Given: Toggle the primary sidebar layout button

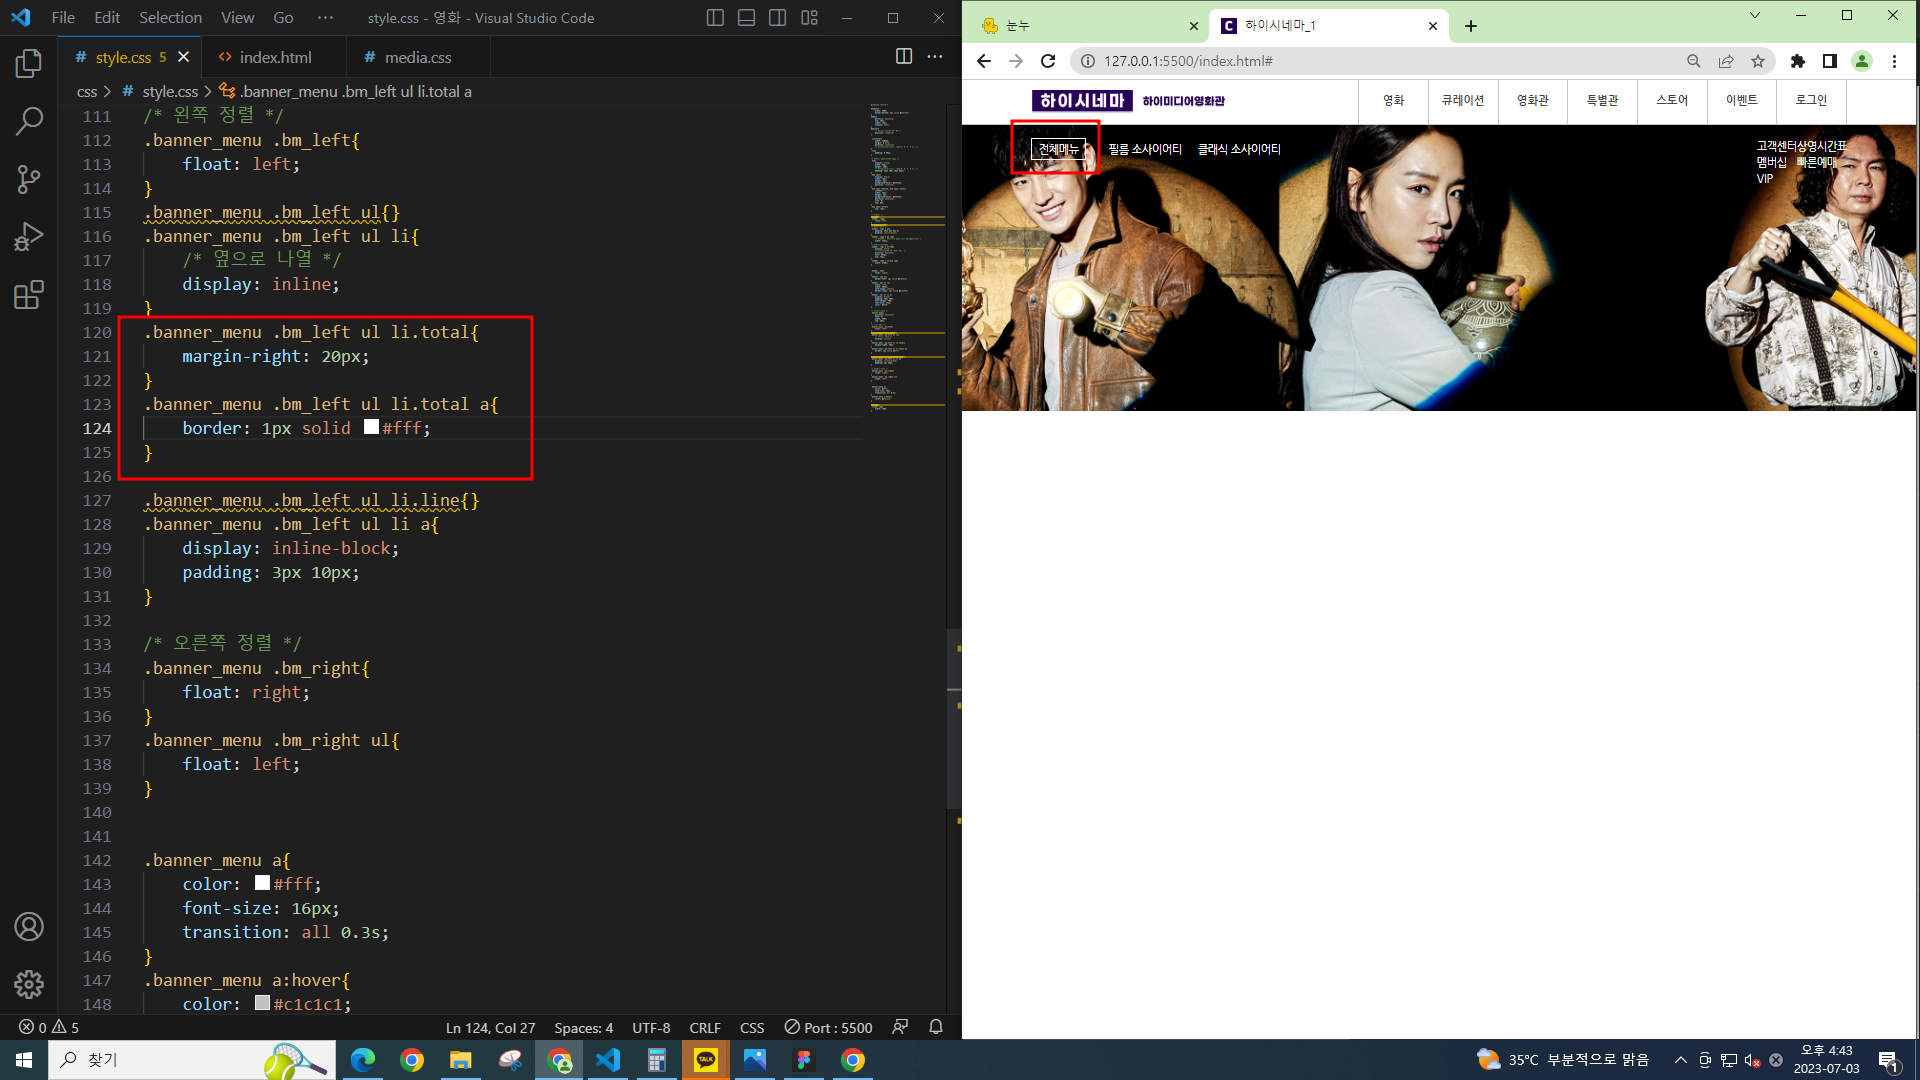Looking at the screenshot, I should (715, 18).
